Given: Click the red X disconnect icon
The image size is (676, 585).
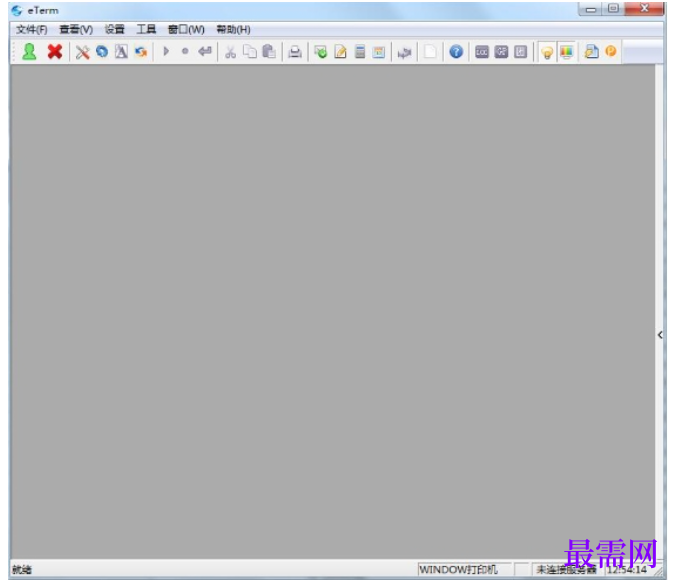Looking at the screenshot, I should pos(55,52).
